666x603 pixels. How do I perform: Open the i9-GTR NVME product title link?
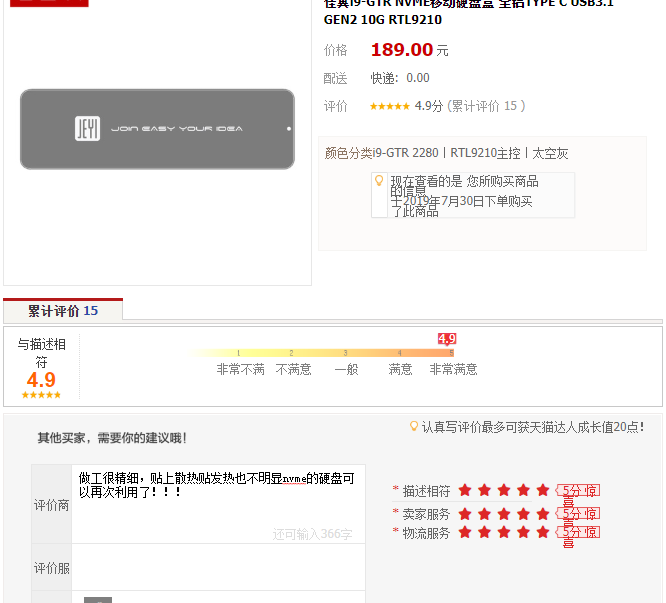(x=468, y=11)
